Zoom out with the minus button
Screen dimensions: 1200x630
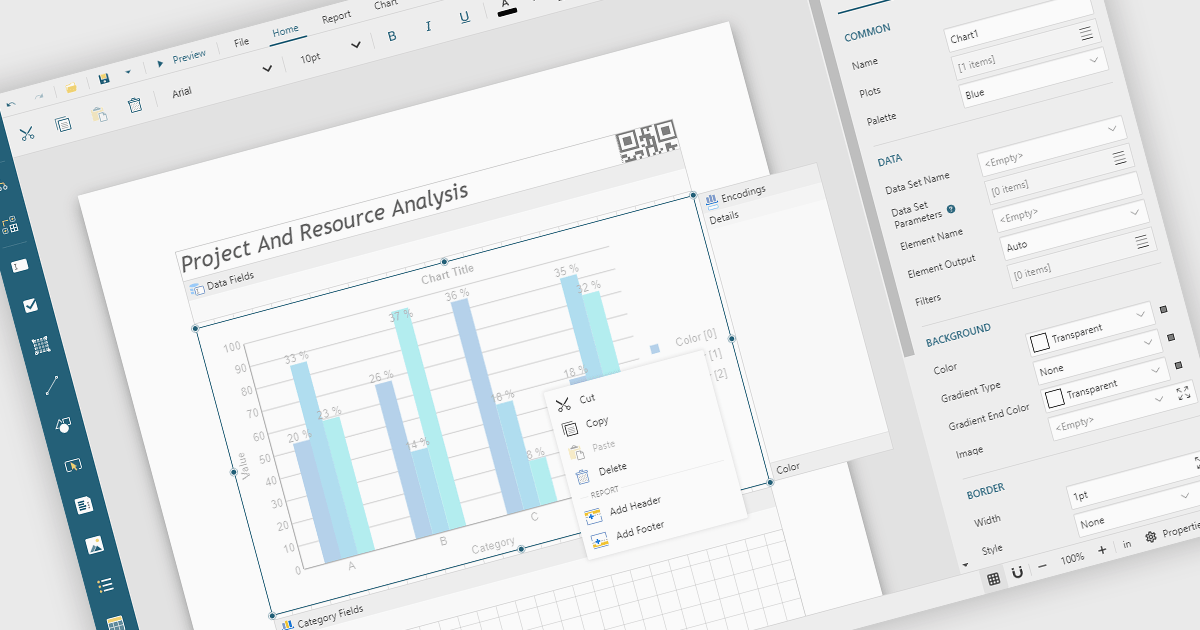pyautogui.click(x=1042, y=565)
